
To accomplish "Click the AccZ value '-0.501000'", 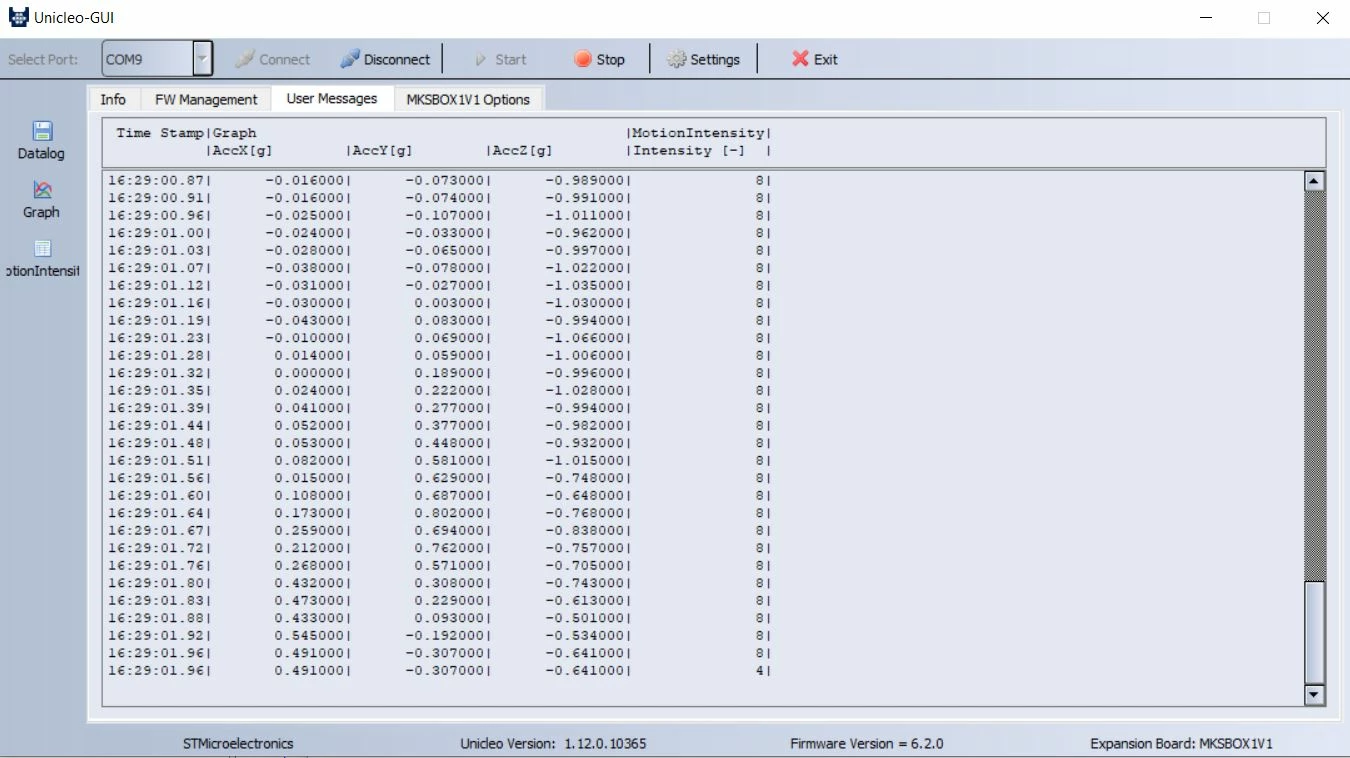I will point(585,618).
